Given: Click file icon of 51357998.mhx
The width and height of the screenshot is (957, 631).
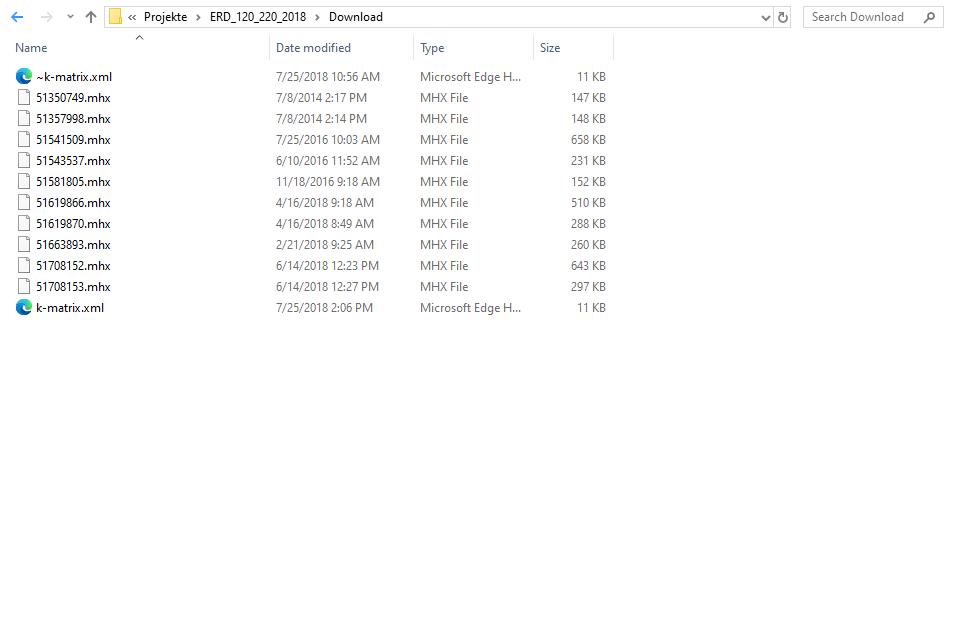Looking at the screenshot, I should (x=24, y=118).
